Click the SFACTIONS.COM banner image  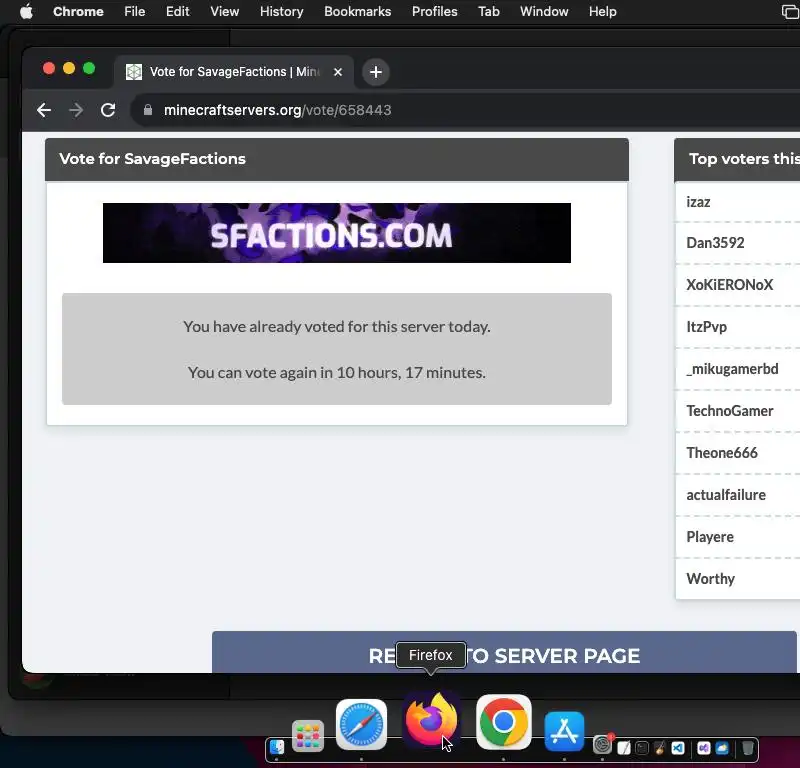tap(337, 233)
